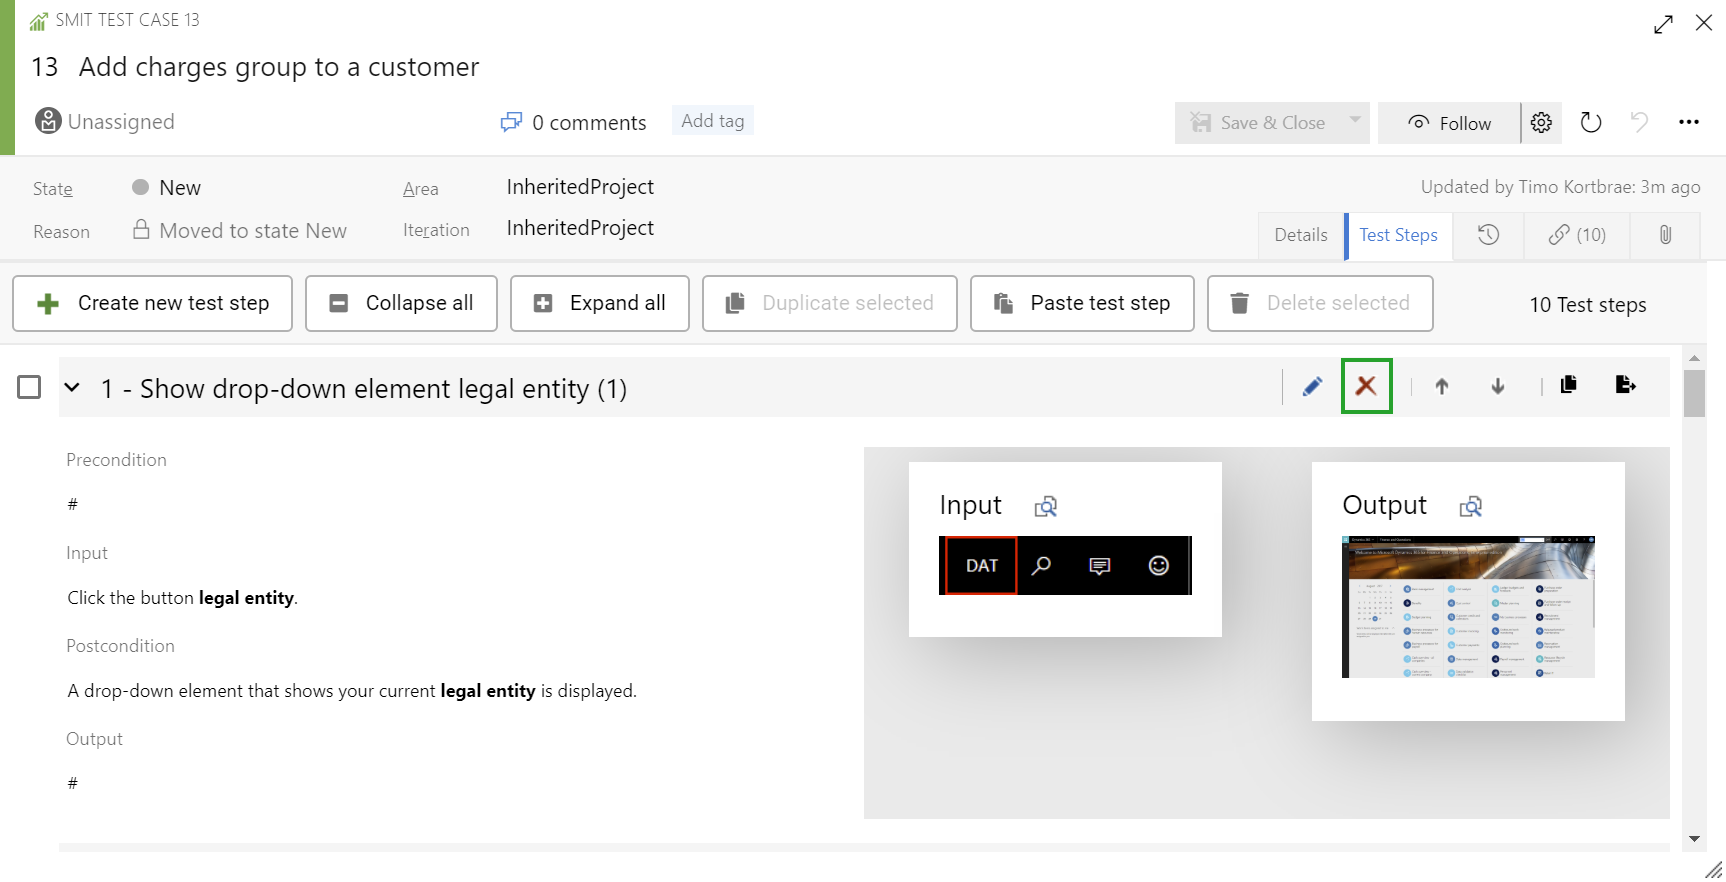The height and width of the screenshot is (882, 1726).
Task: Move test step 1 up with arrow
Action: tap(1441, 387)
